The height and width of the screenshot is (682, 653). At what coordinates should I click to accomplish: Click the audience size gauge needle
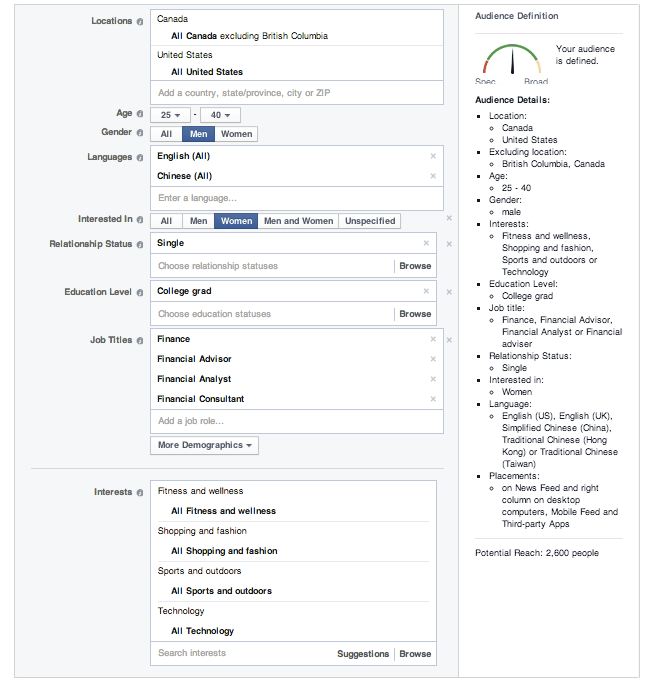tap(512, 62)
